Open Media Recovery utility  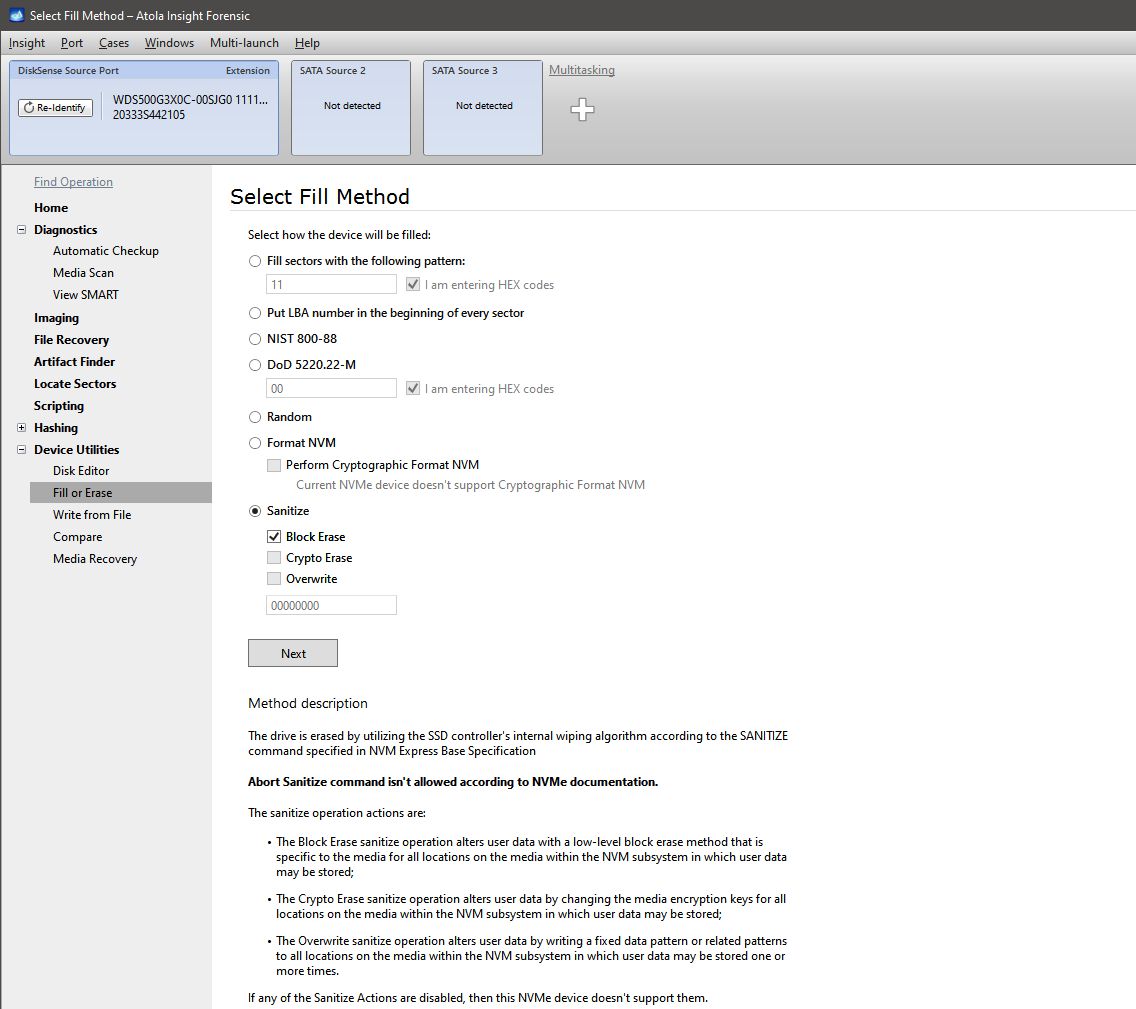pyautogui.click(x=95, y=558)
